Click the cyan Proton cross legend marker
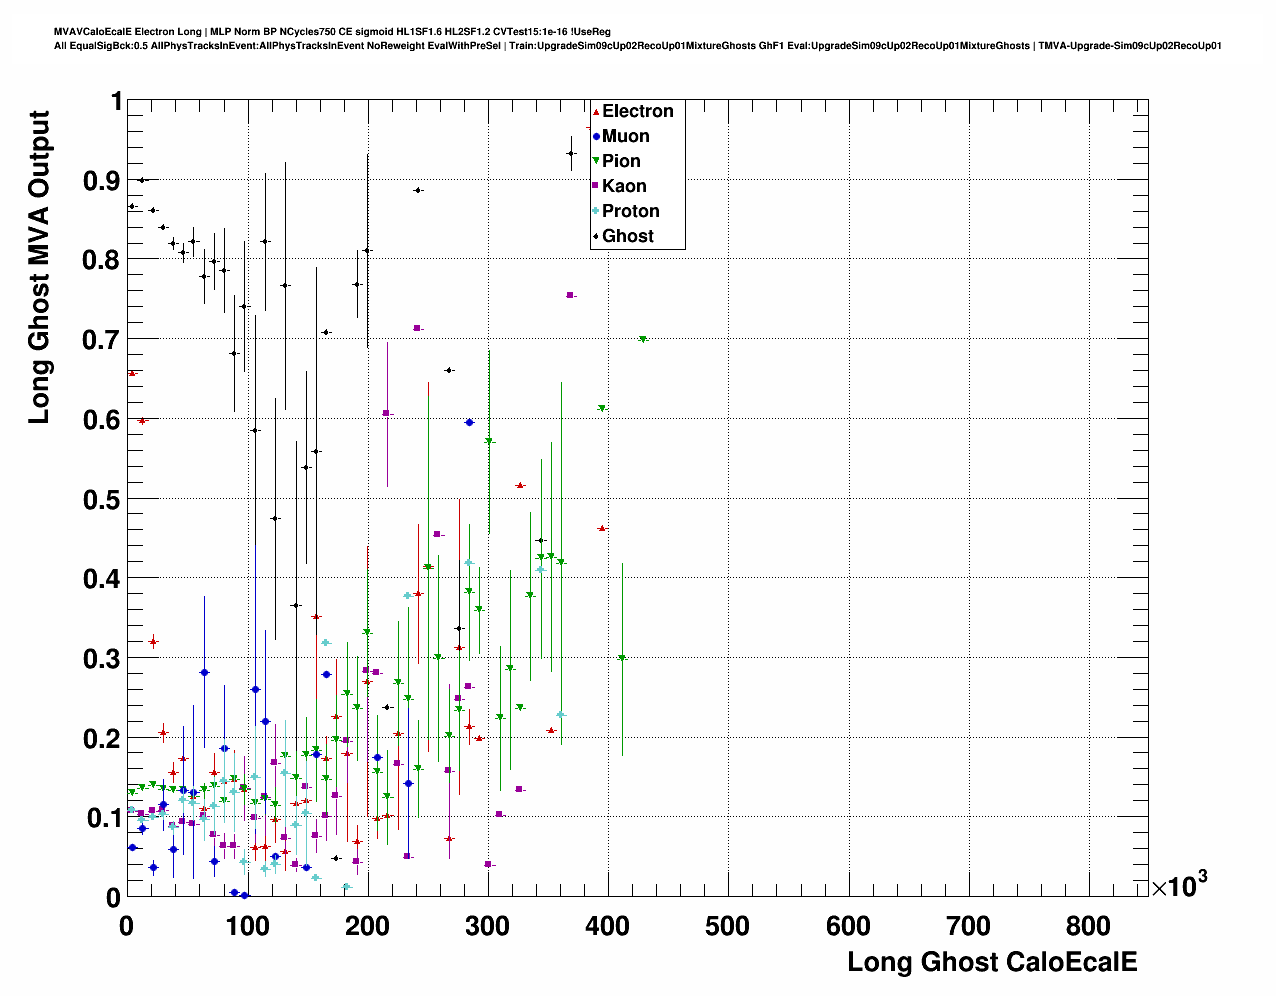The width and height of the screenshot is (1276, 996). (596, 211)
